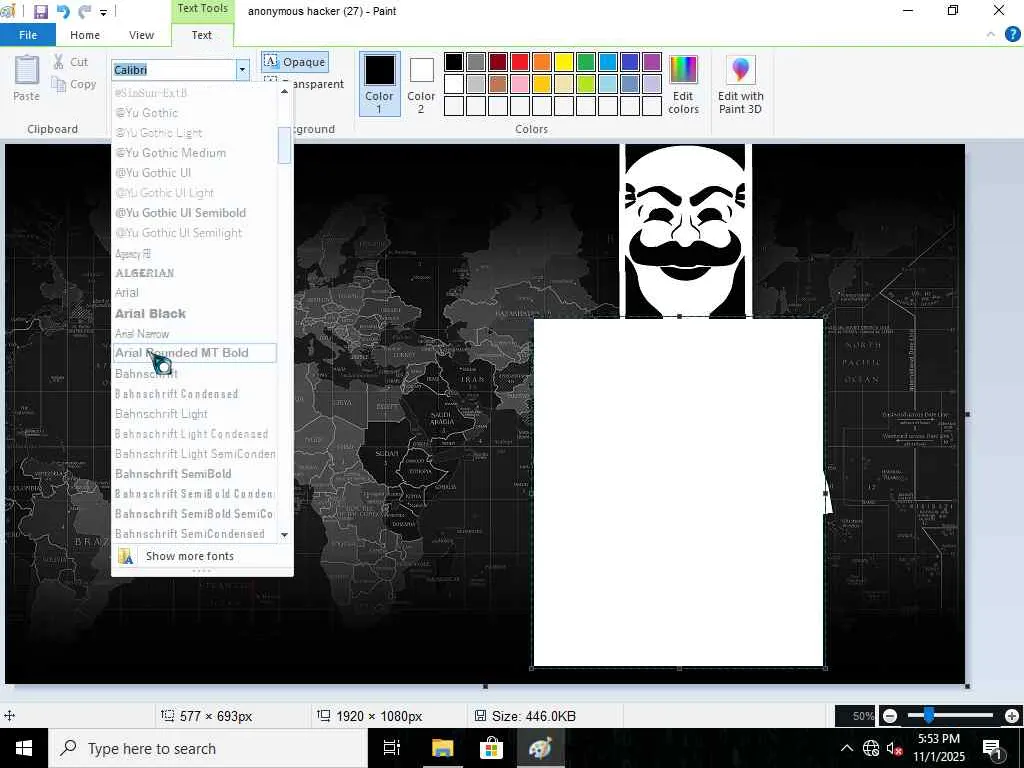The image size is (1024, 768).
Task: Zoom out with minus button
Action: point(889,716)
